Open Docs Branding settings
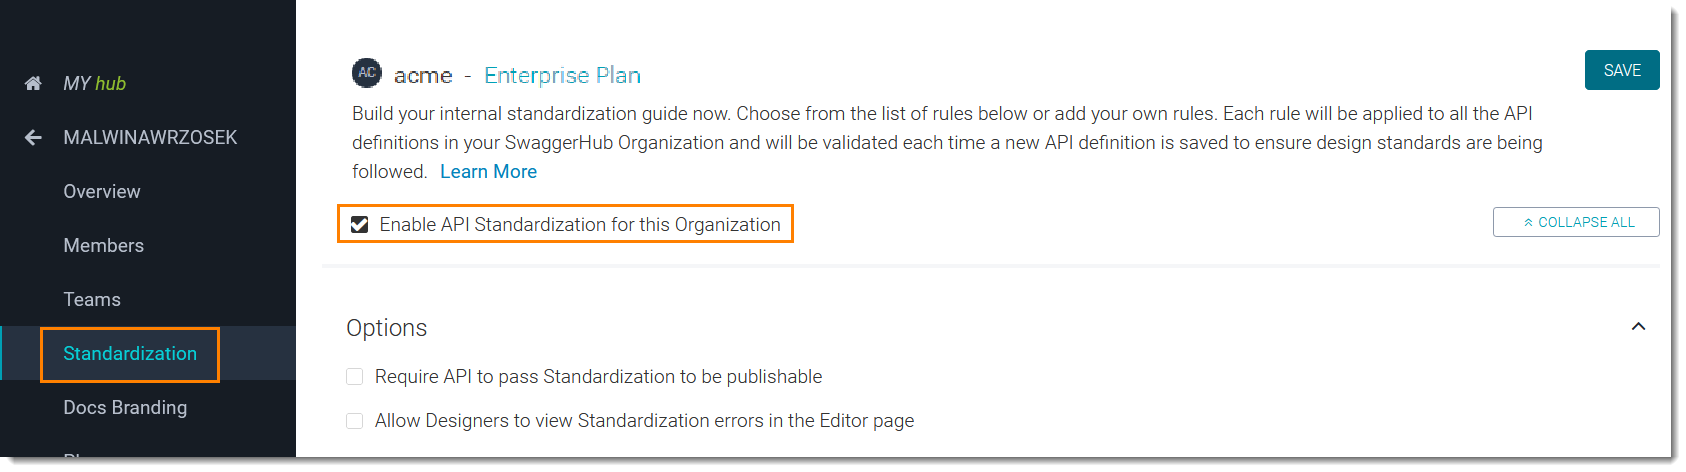The width and height of the screenshot is (1686, 472). 125,408
